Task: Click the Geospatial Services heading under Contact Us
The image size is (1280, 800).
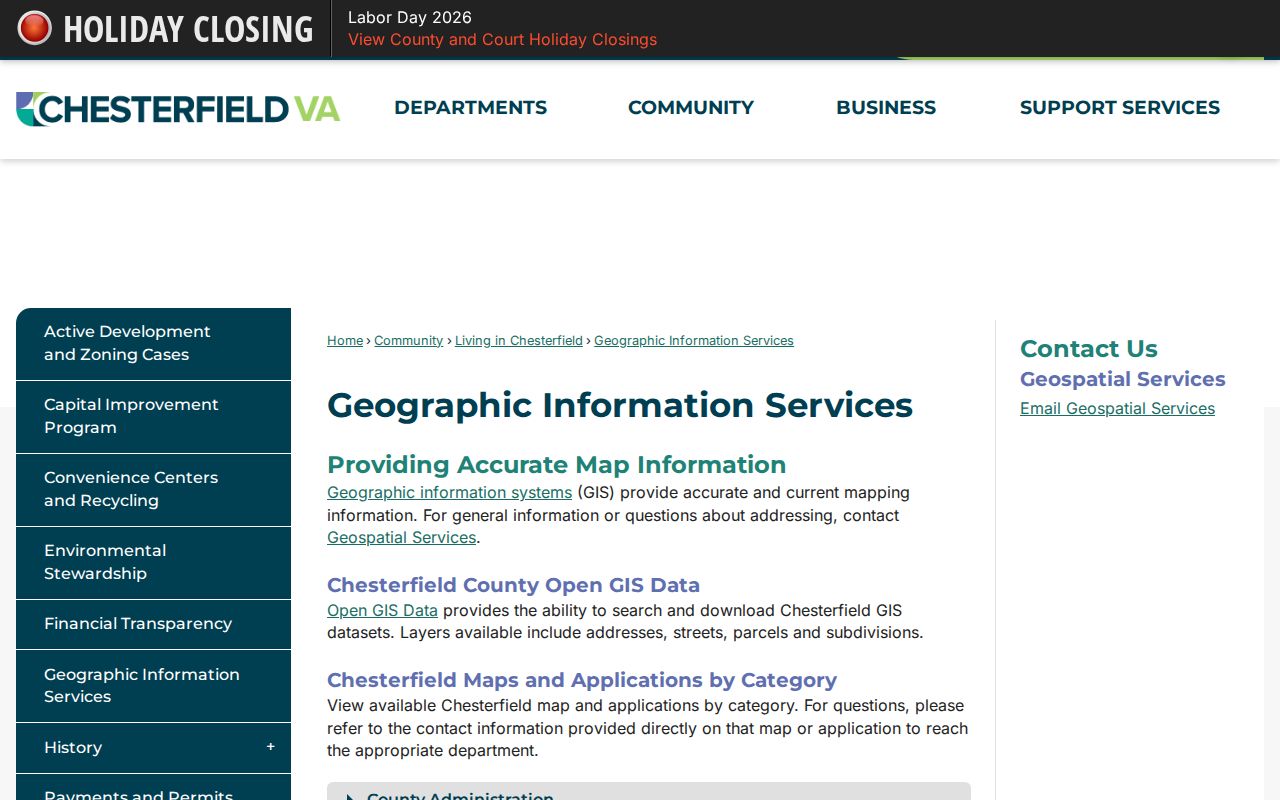Action: 1122,379
